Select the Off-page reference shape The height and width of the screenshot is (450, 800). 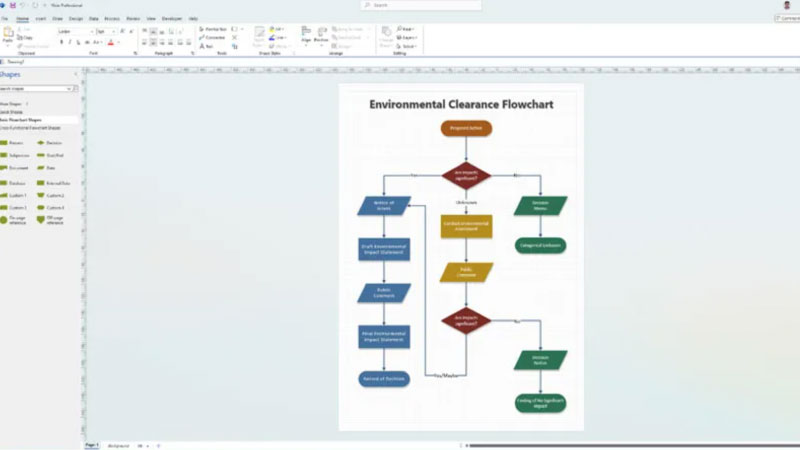51,220
